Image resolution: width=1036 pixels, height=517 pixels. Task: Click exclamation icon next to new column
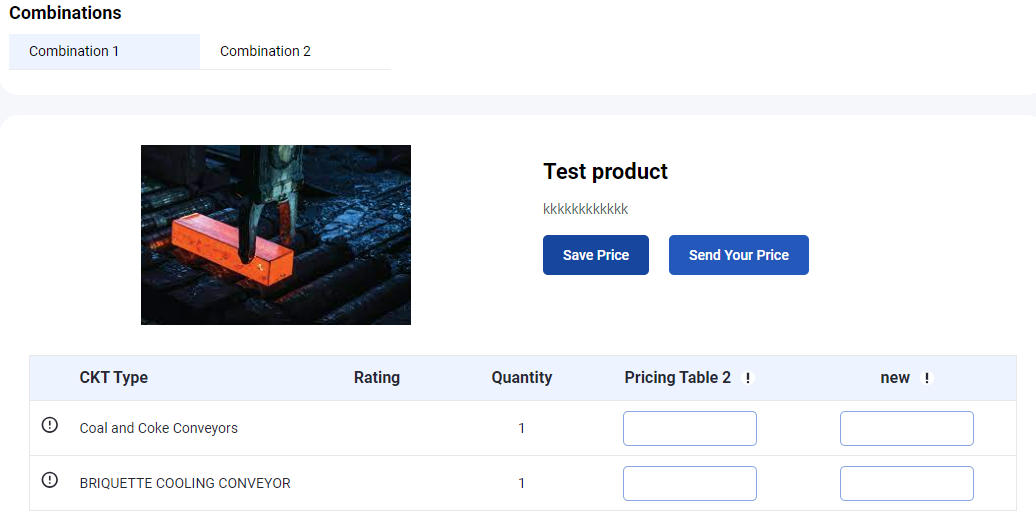point(926,378)
